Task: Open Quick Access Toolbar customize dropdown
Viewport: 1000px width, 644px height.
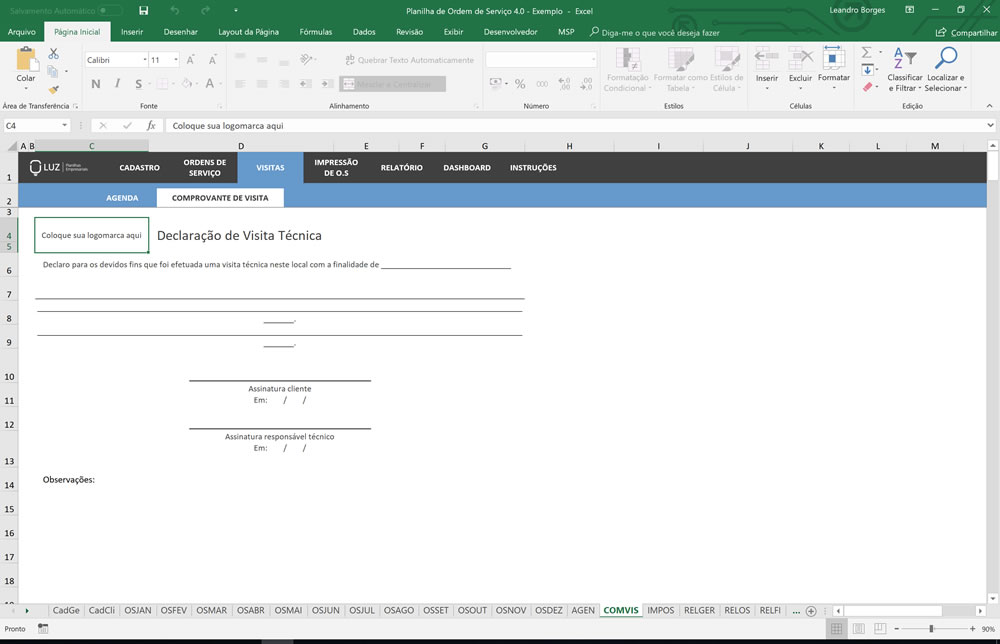Action: (x=236, y=11)
